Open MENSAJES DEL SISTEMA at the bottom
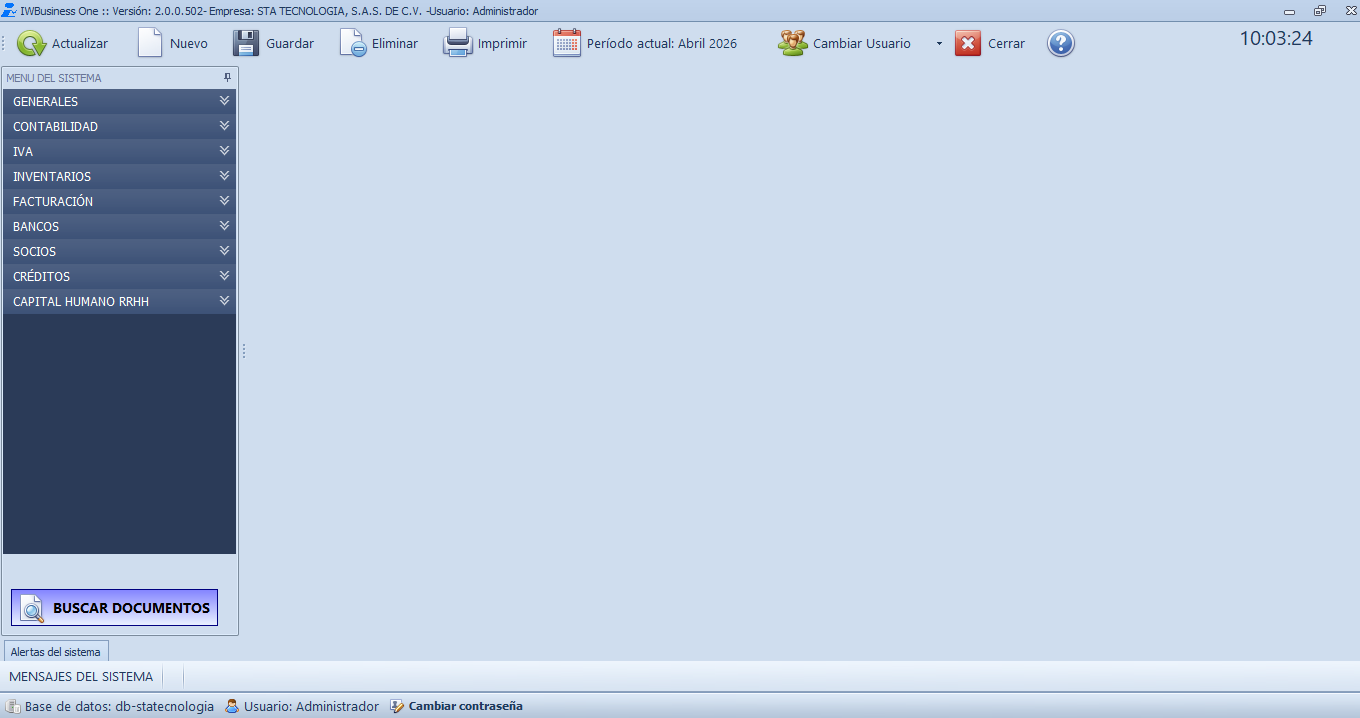Viewport: 1360px width, 718px height. click(80, 676)
